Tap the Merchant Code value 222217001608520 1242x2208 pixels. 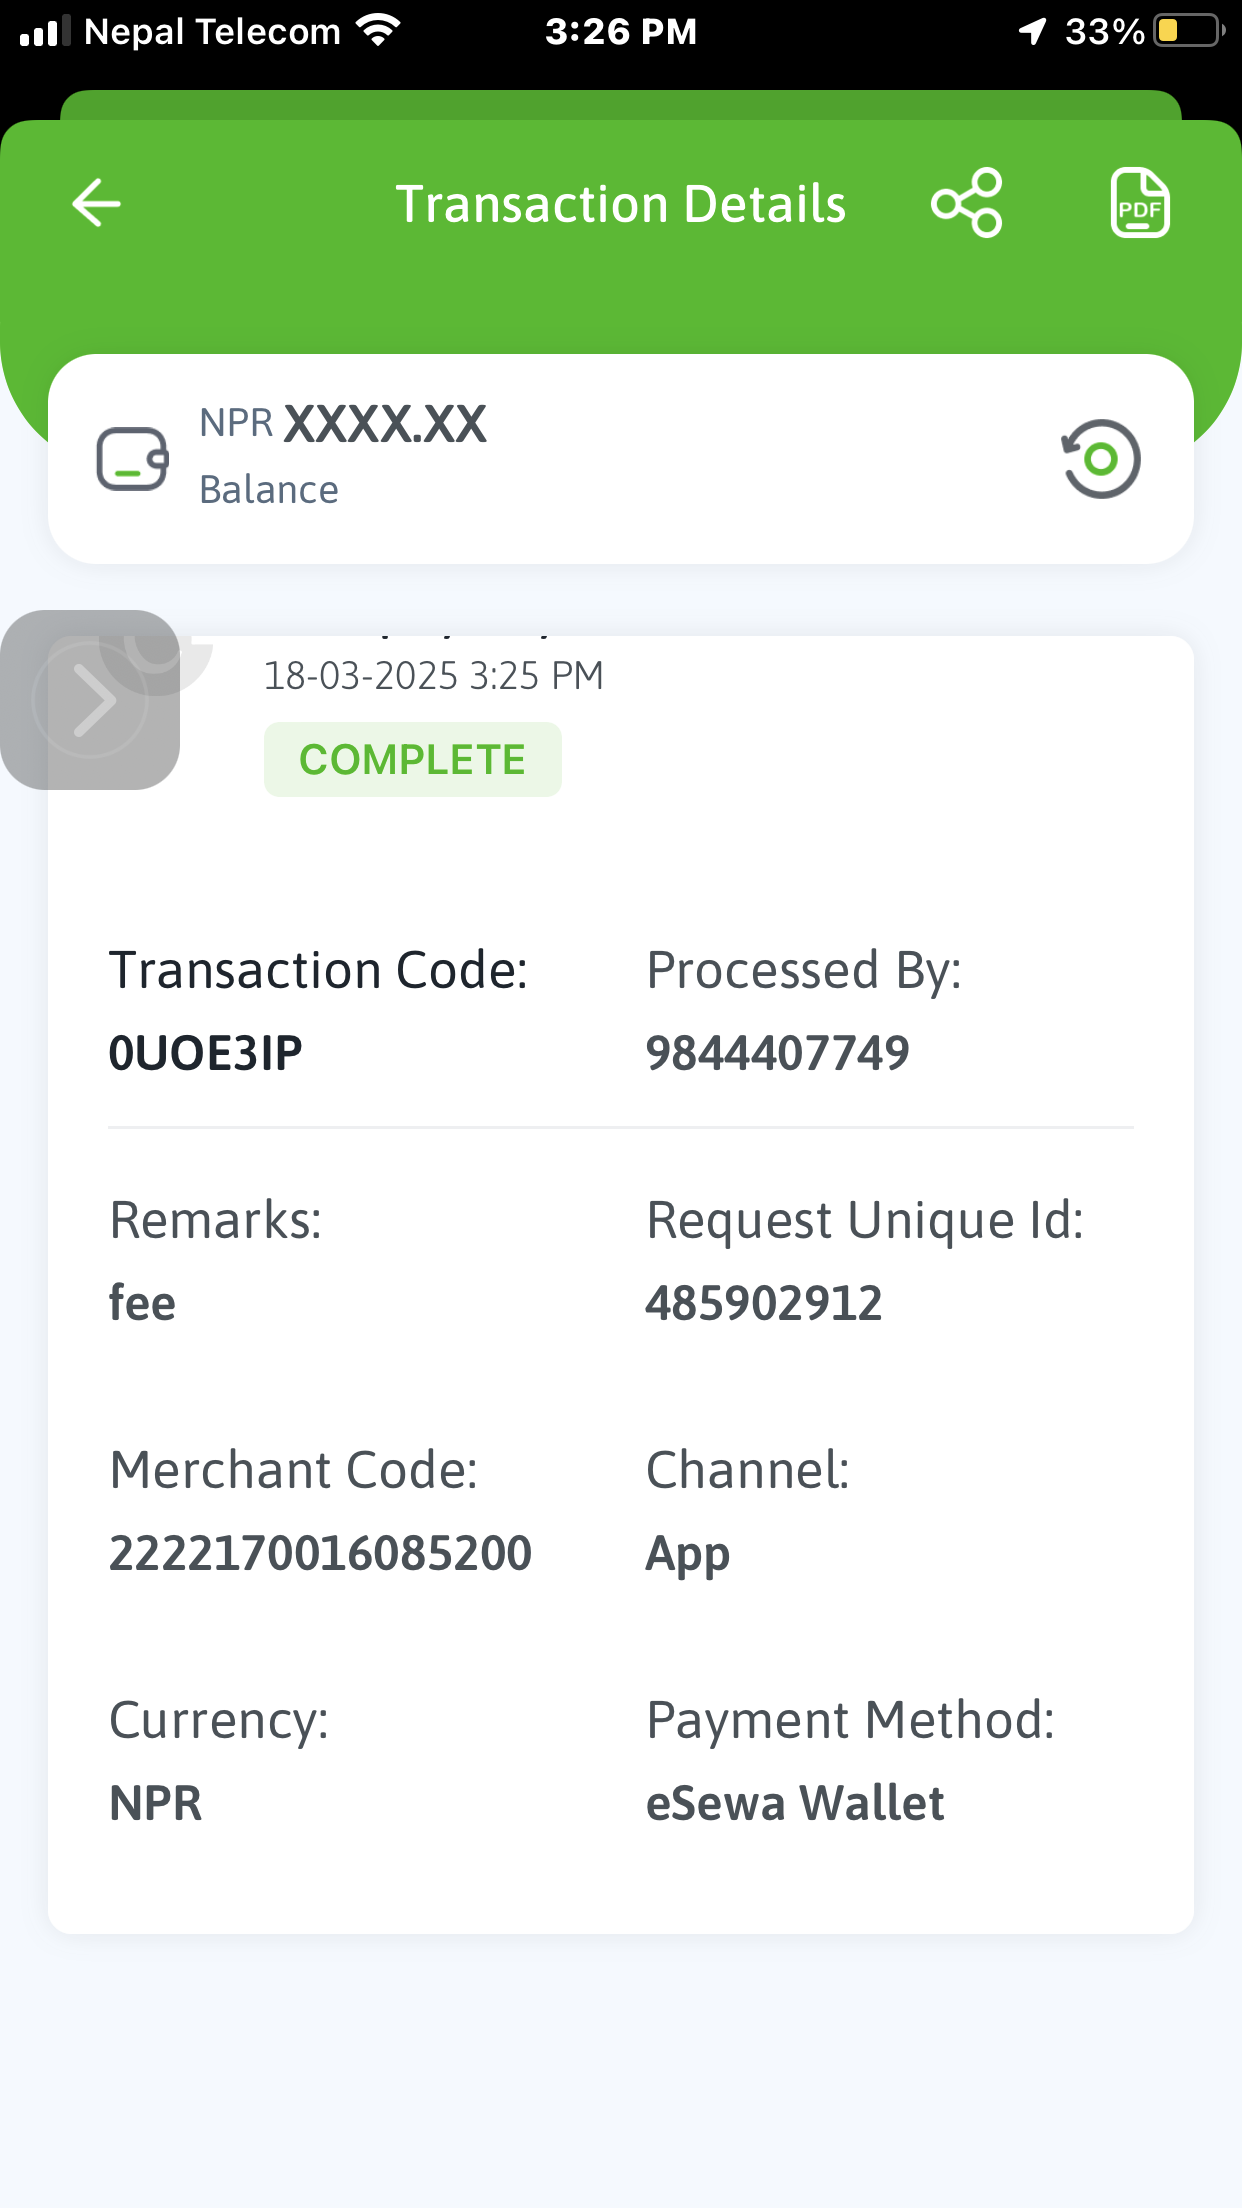pos(320,1553)
